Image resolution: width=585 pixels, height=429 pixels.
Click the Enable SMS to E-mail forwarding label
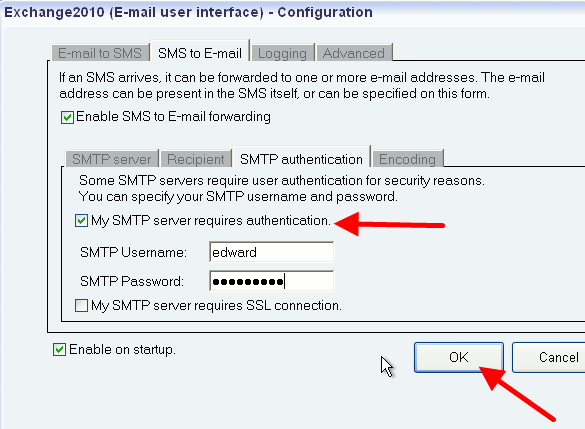point(173,117)
